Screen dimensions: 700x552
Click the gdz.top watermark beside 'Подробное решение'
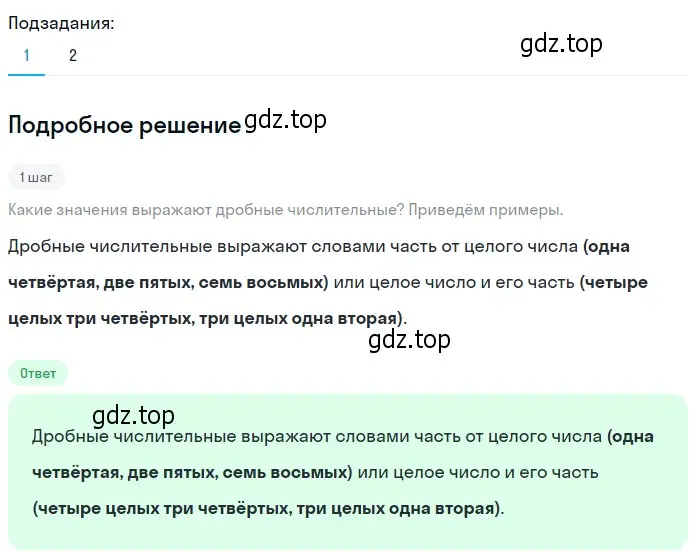click(286, 121)
